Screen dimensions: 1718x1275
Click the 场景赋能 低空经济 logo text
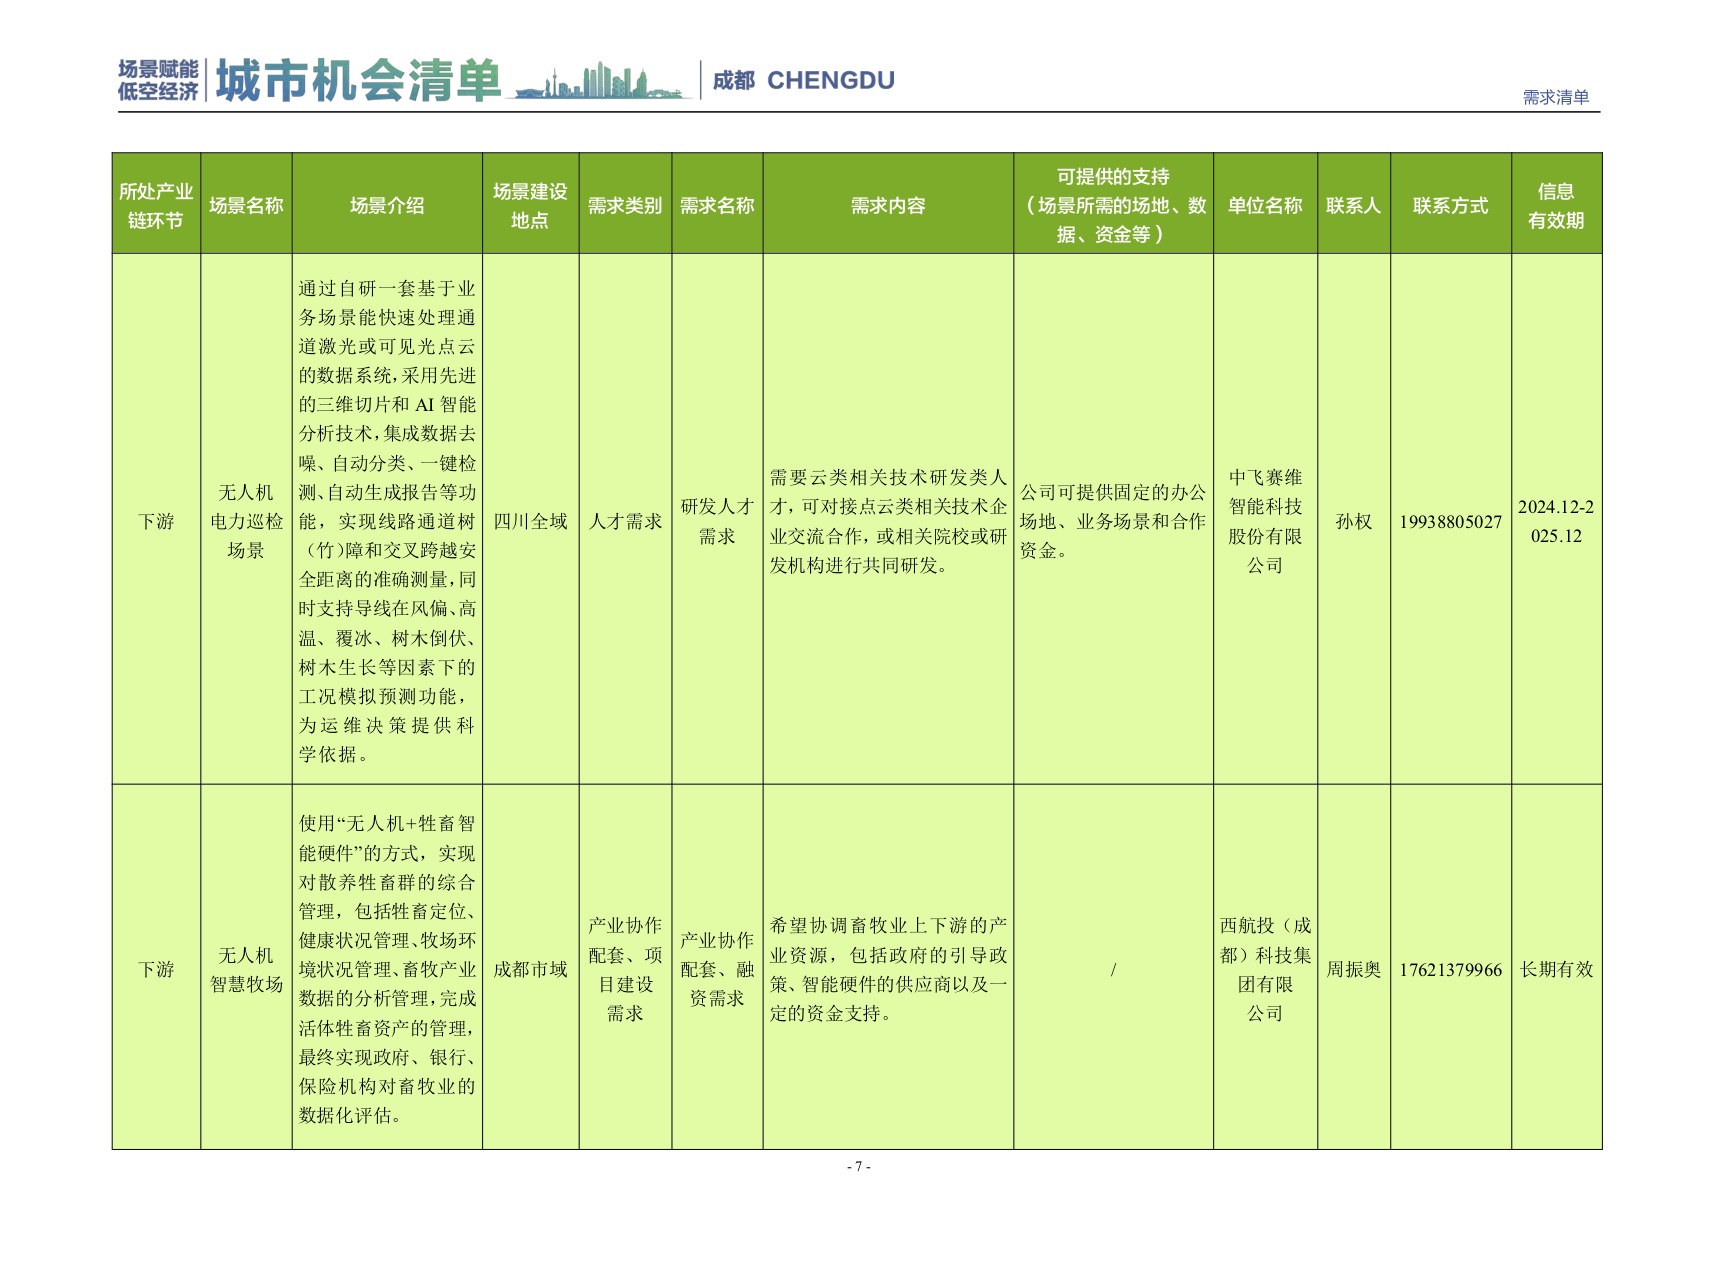(158, 80)
